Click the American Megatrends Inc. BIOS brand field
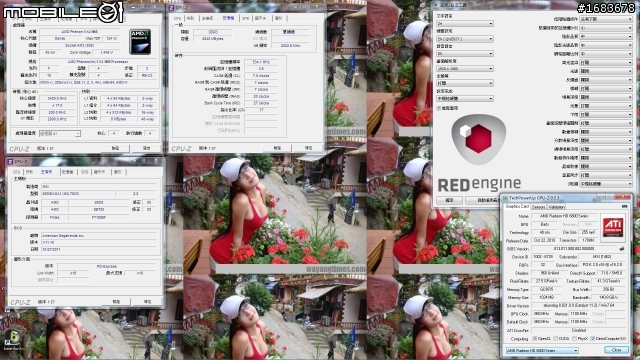640x360 pixels. point(98,236)
